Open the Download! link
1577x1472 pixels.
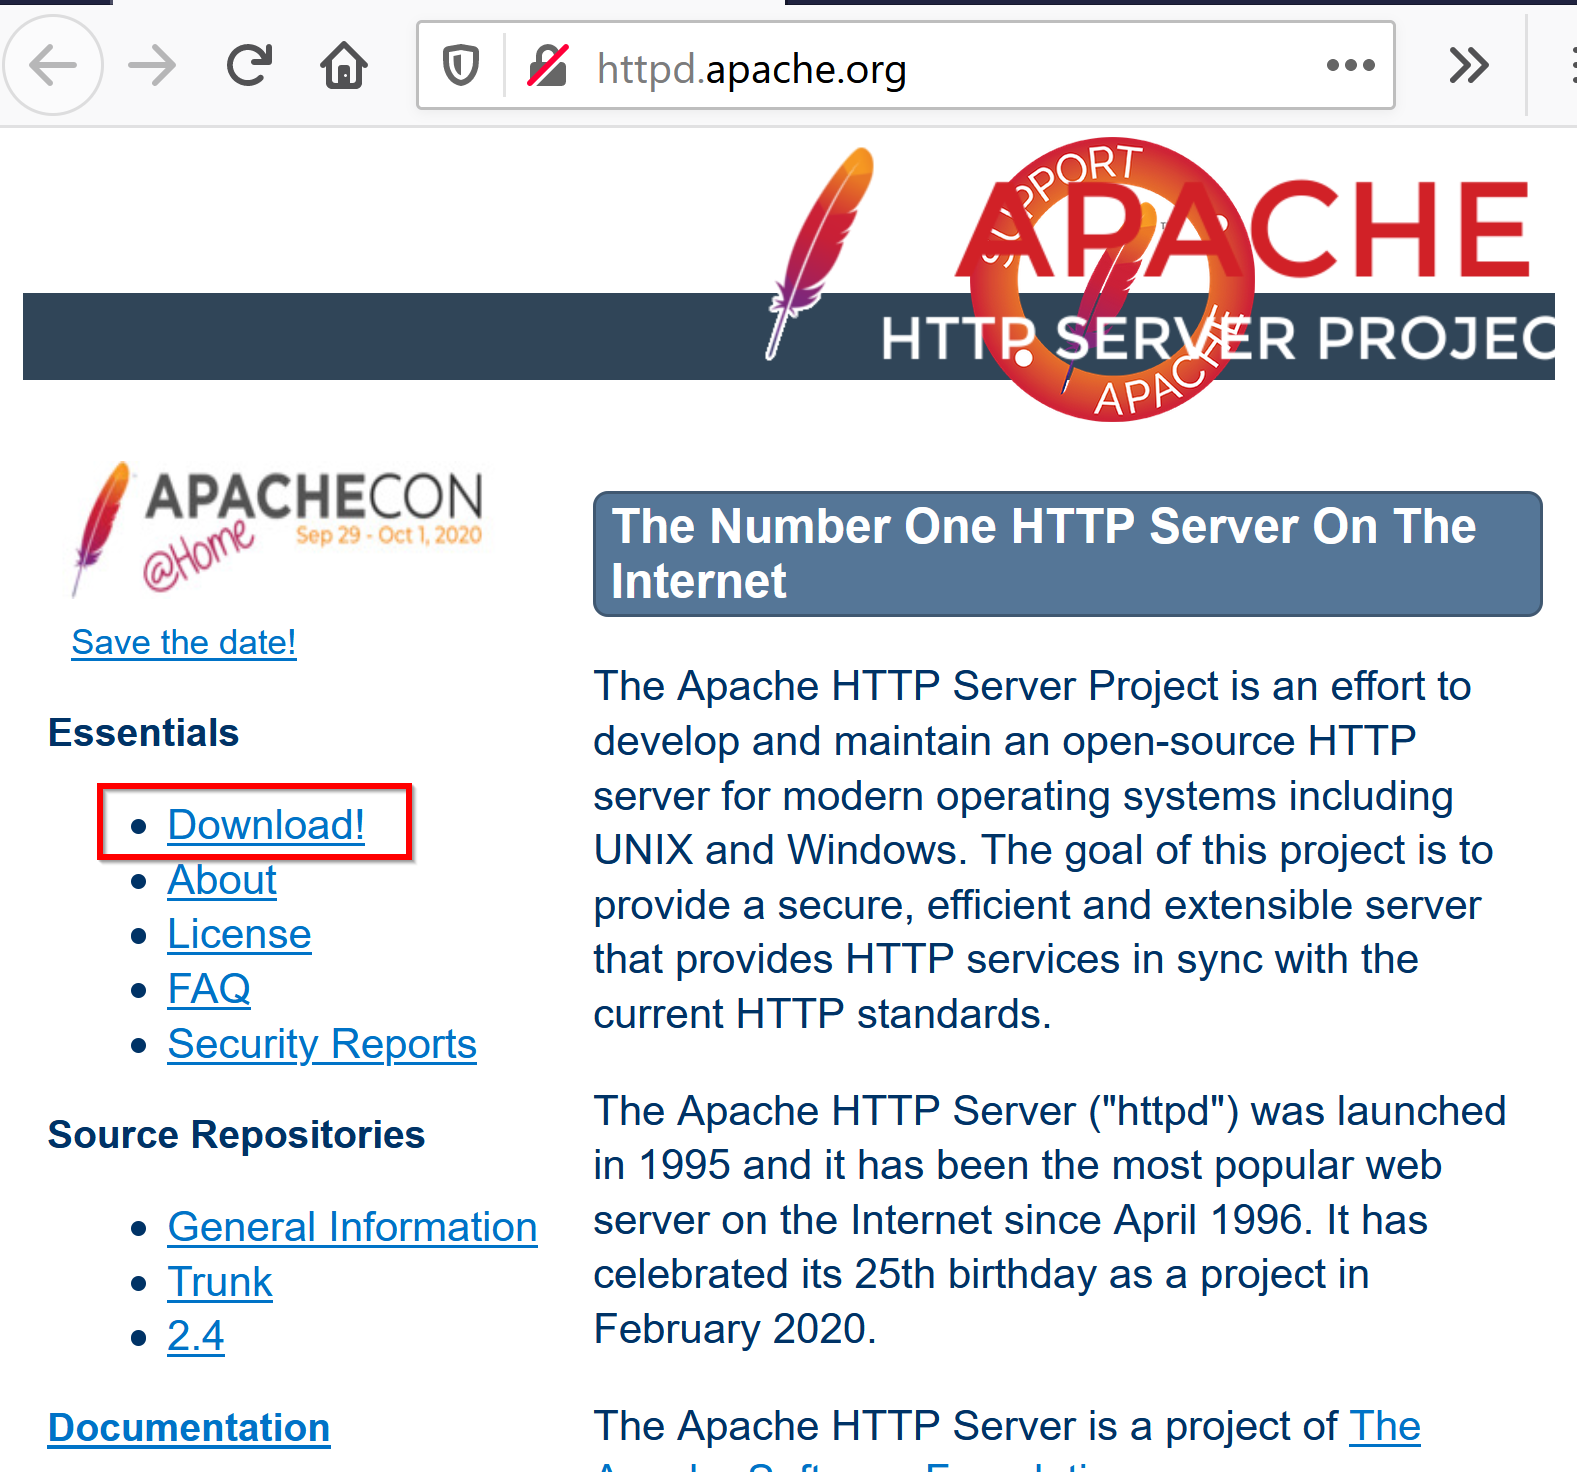coord(266,825)
